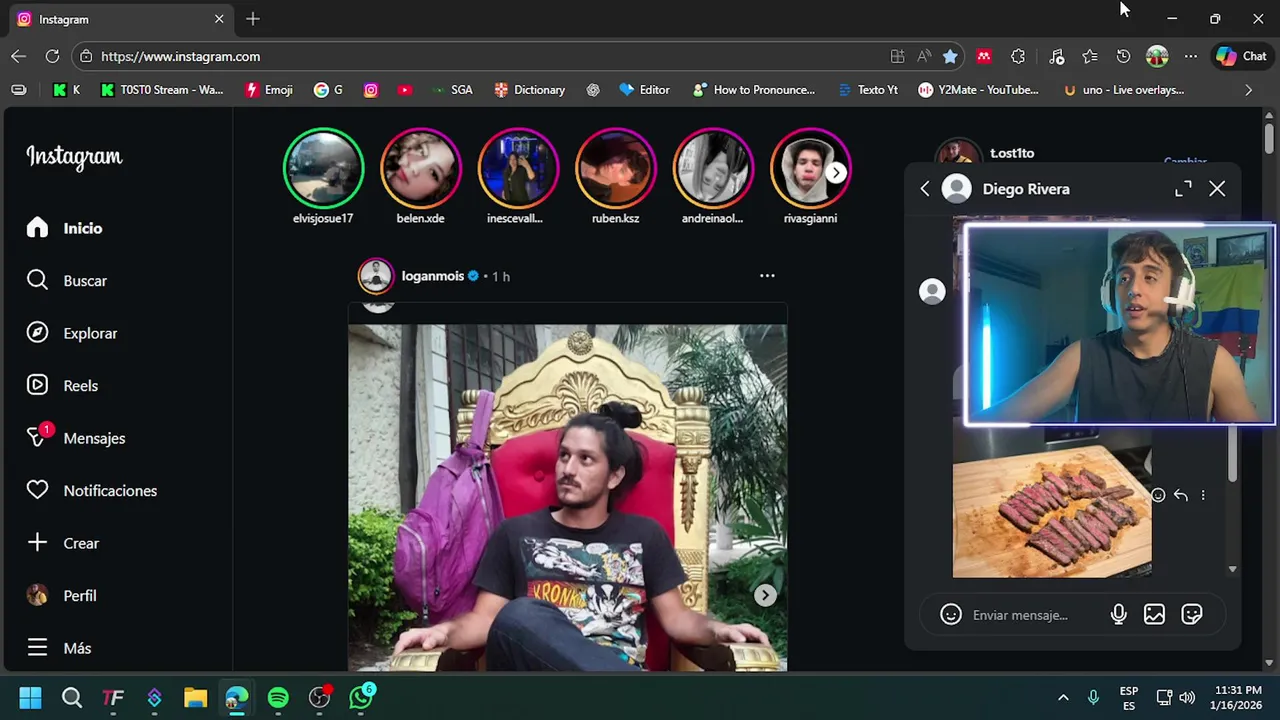Open browser Favorites list
Image resolution: width=1280 pixels, height=720 pixels.
[1090, 57]
